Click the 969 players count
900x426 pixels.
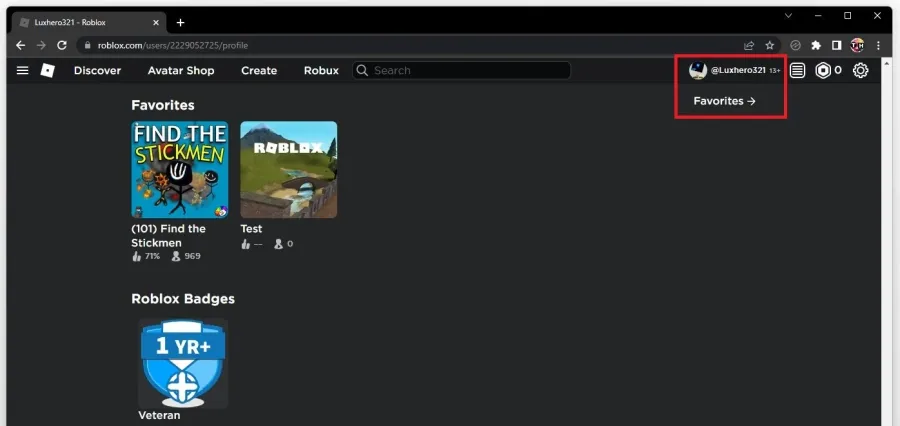[192, 256]
